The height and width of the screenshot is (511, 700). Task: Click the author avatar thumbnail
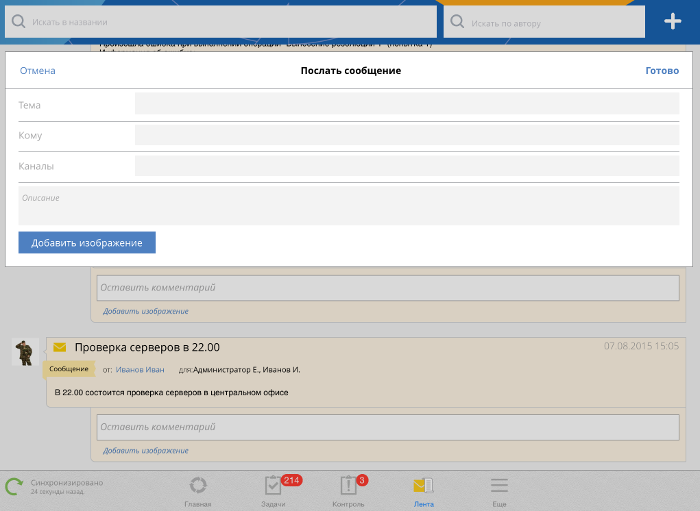[25, 351]
